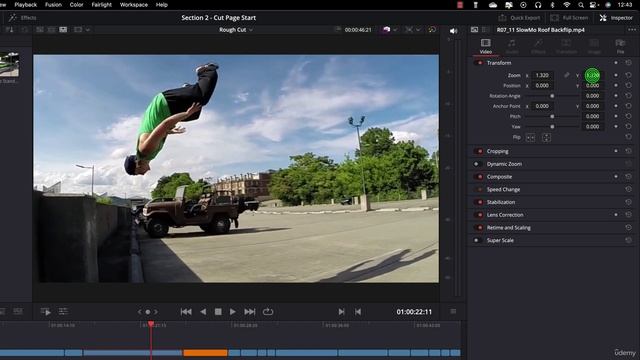Expand the Composite section
This screenshot has height=360, width=640.
pyautogui.click(x=499, y=177)
